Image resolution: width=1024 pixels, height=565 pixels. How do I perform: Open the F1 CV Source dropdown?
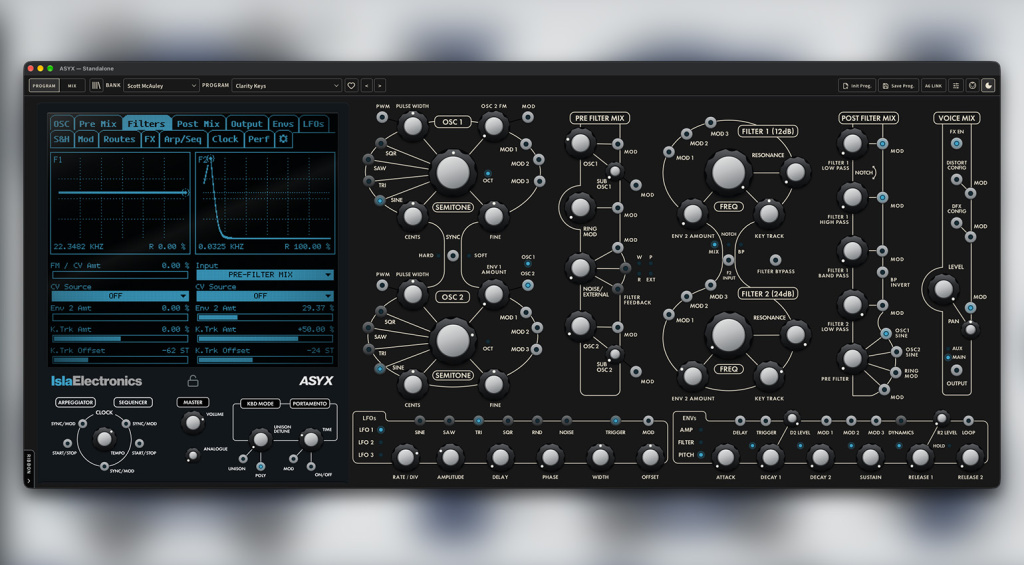pyautogui.click(x=120, y=296)
